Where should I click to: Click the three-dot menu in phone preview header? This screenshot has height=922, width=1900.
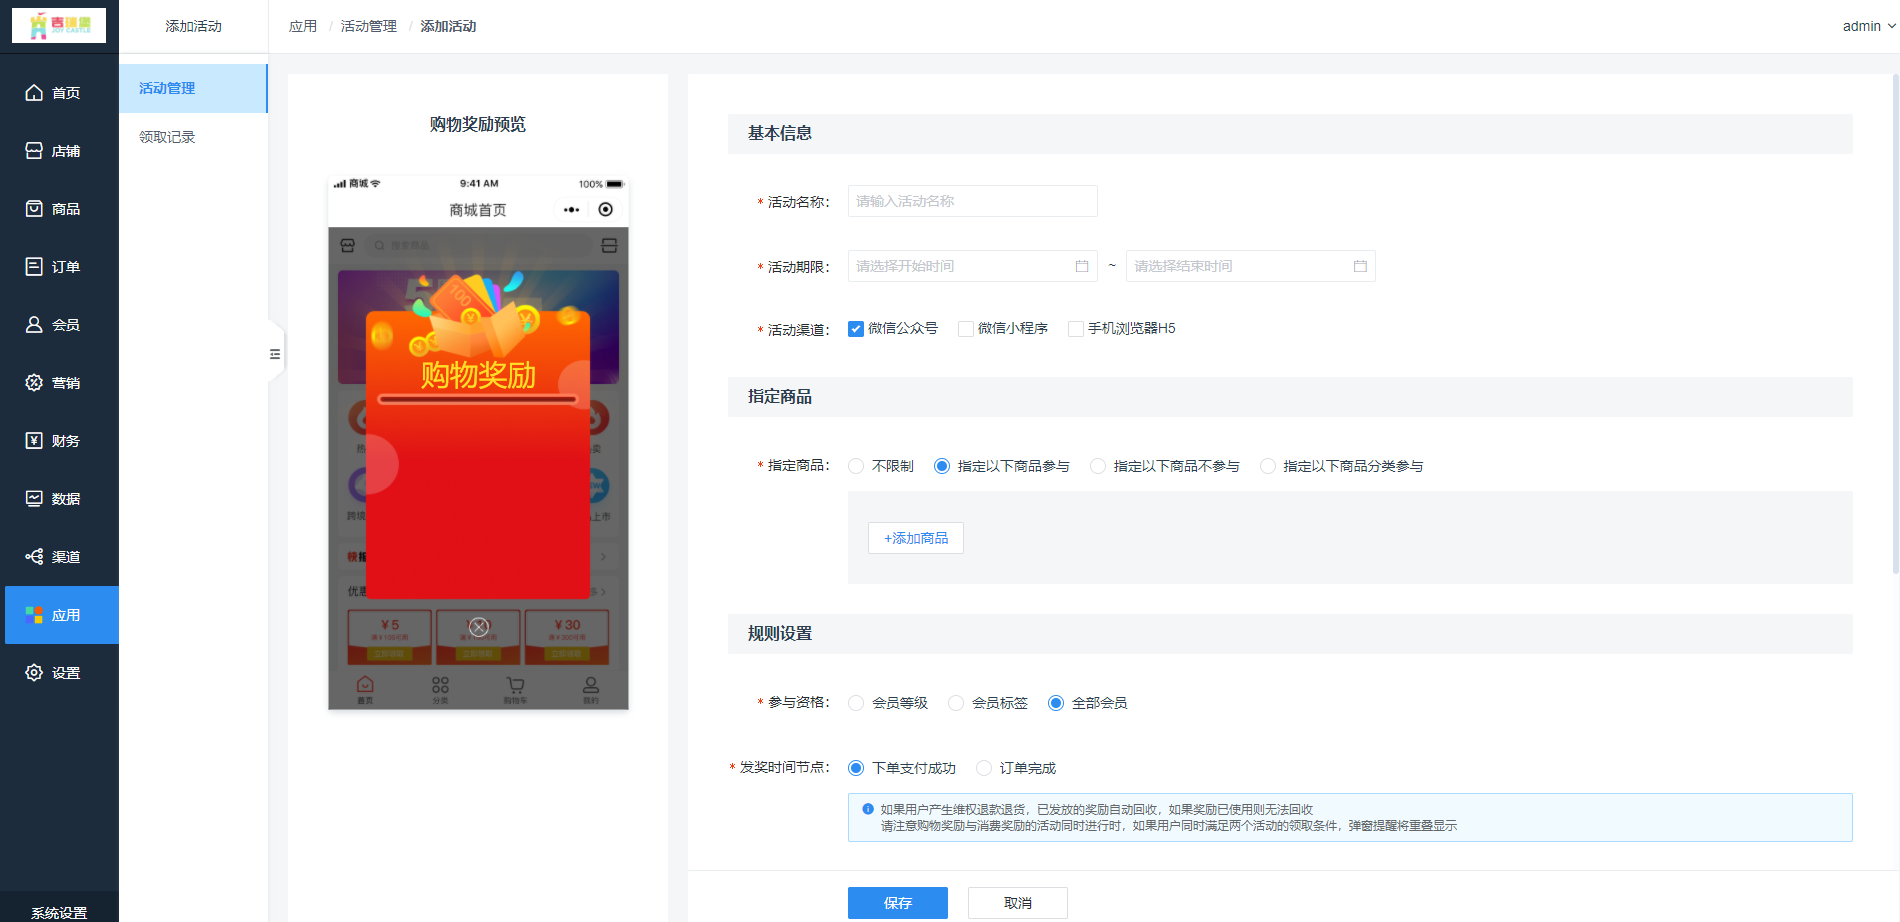571,210
